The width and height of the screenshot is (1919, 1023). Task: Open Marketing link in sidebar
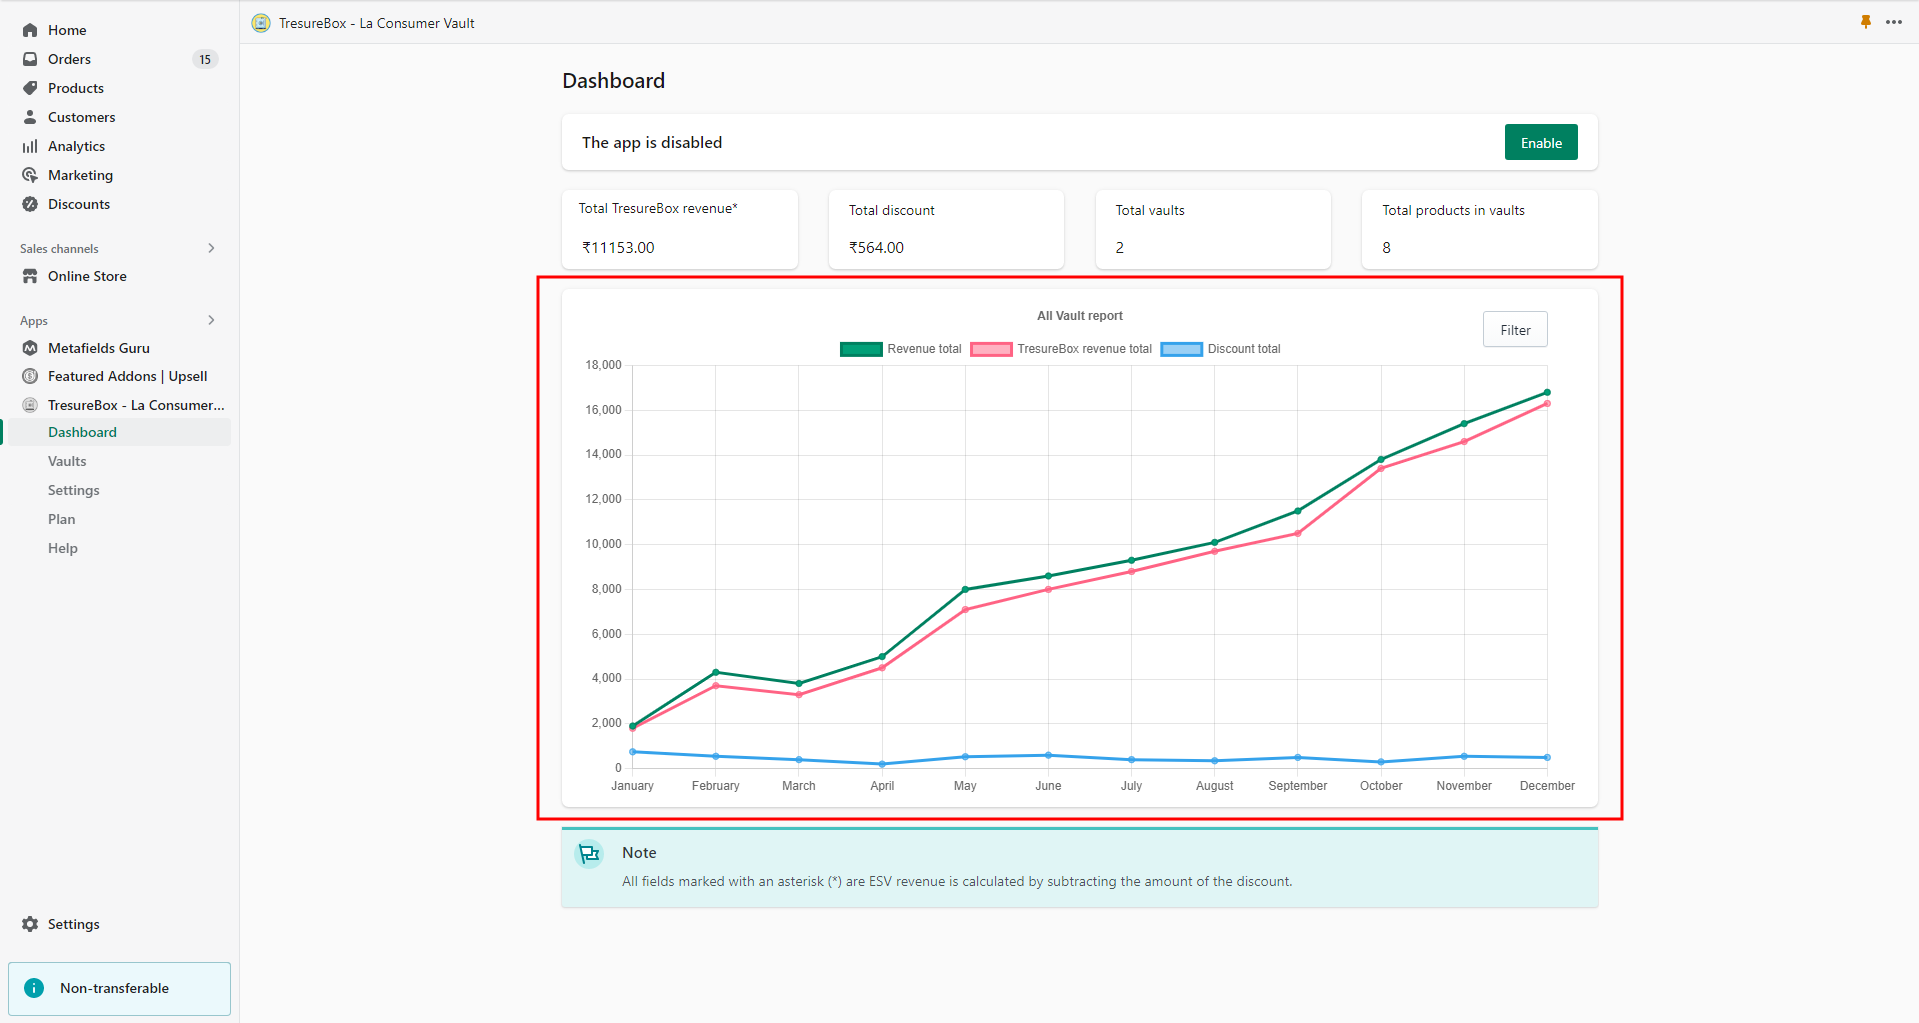tap(81, 175)
